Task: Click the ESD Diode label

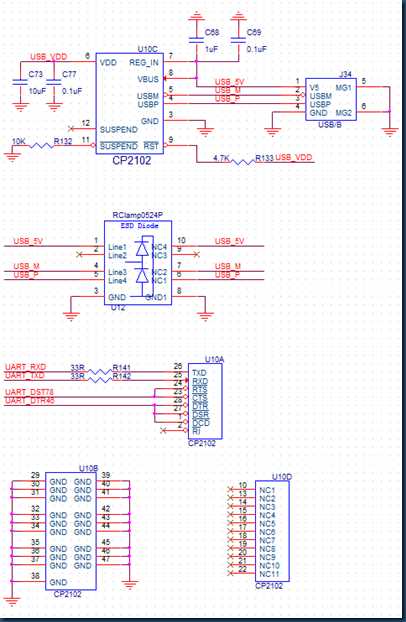Action: (139, 226)
